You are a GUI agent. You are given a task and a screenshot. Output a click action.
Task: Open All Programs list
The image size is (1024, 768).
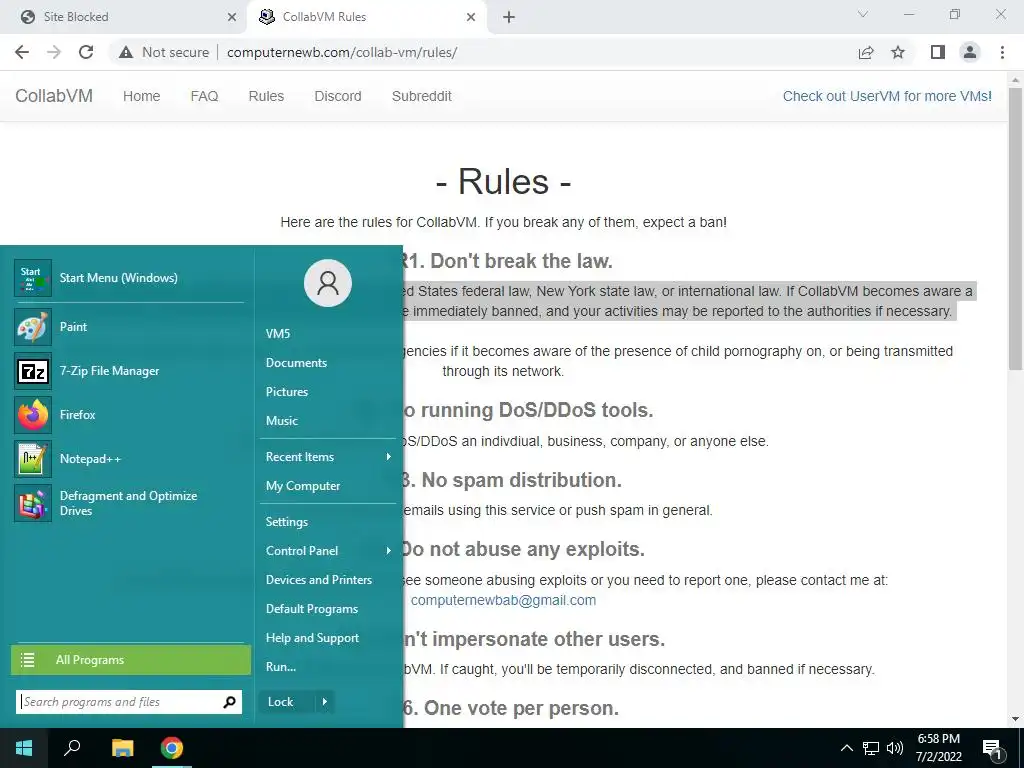(x=131, y=660)
